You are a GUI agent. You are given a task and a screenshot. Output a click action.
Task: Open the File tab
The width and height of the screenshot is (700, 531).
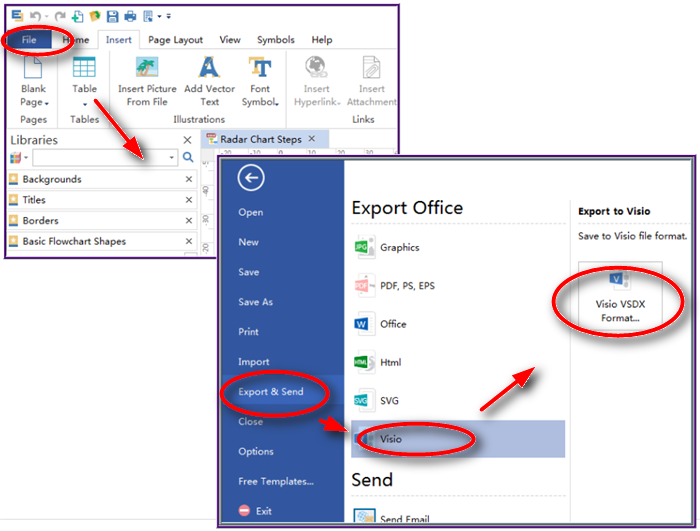point(29,40)
